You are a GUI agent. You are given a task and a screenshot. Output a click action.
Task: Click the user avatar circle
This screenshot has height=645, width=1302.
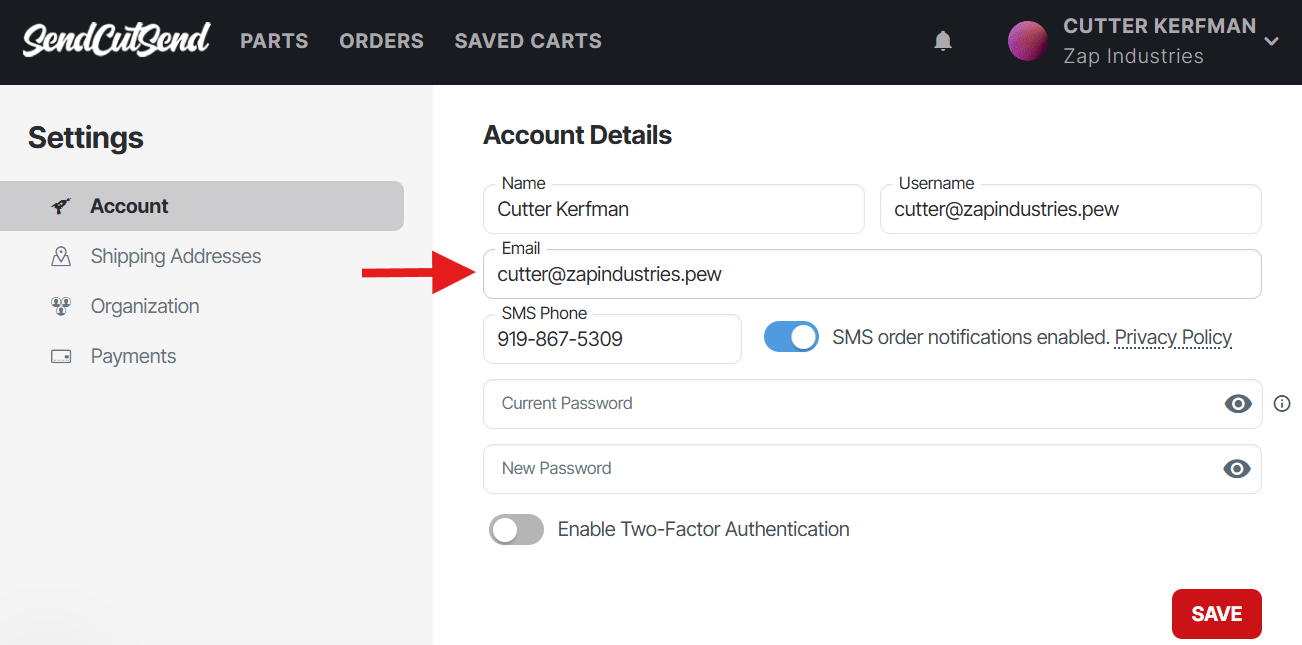pos(1027,41)
